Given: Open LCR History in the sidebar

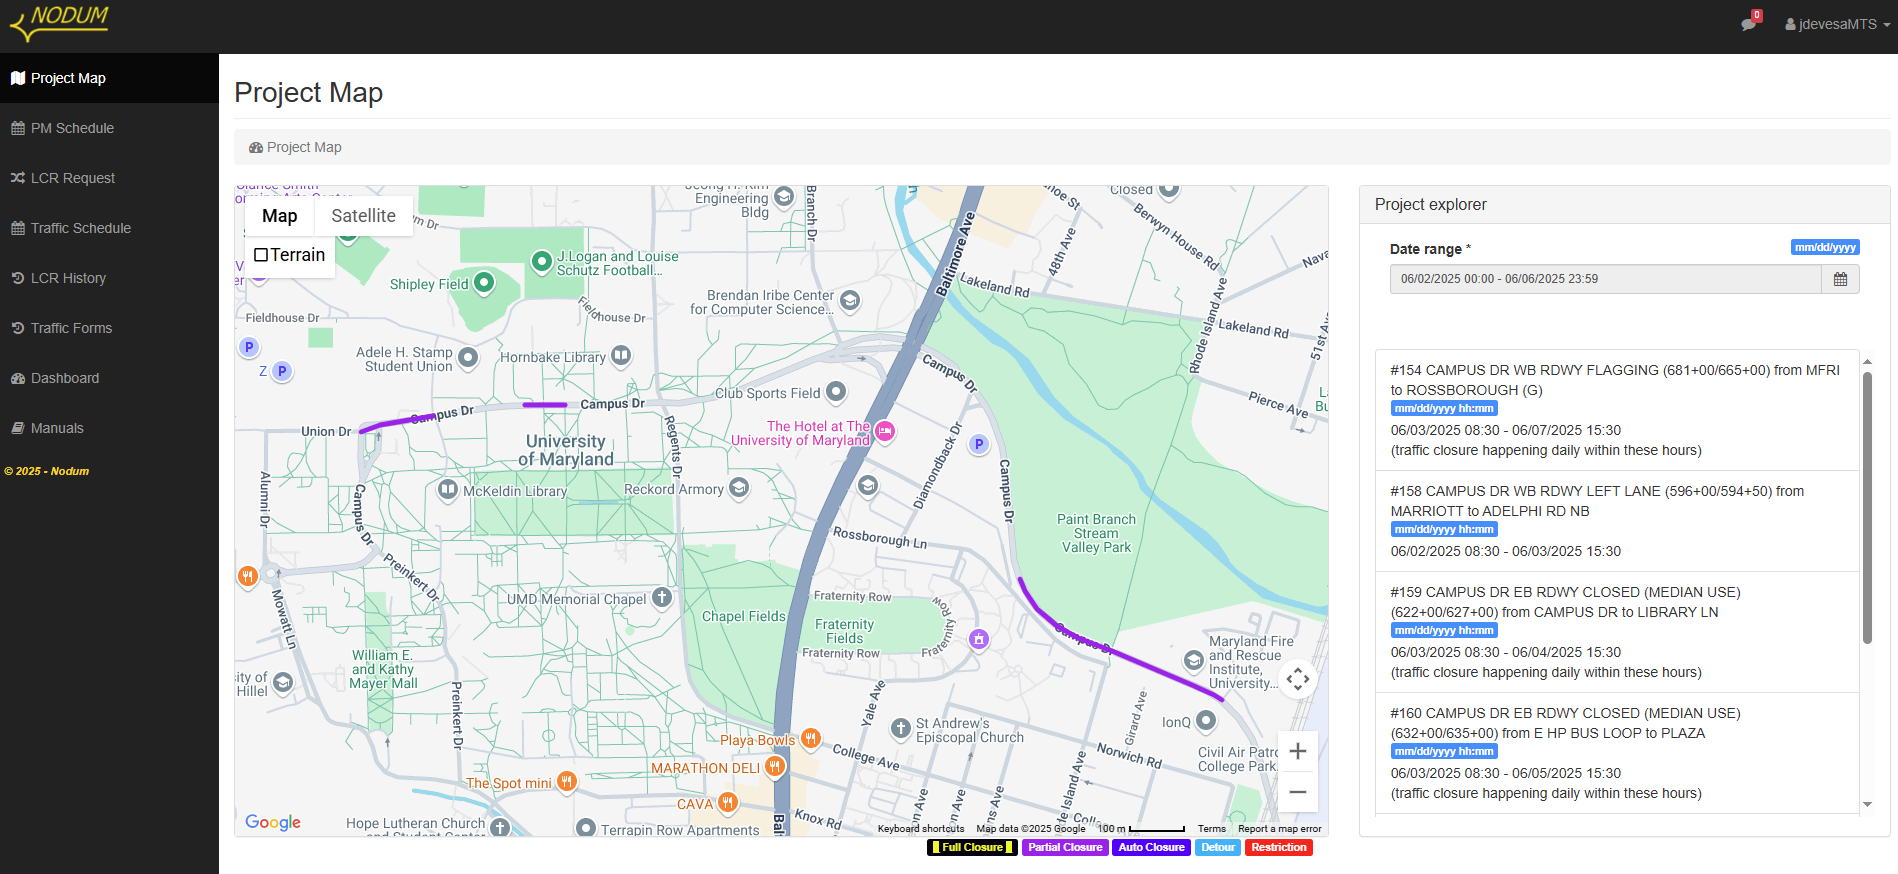Looking at the screenshot, I should coord(109,278).
